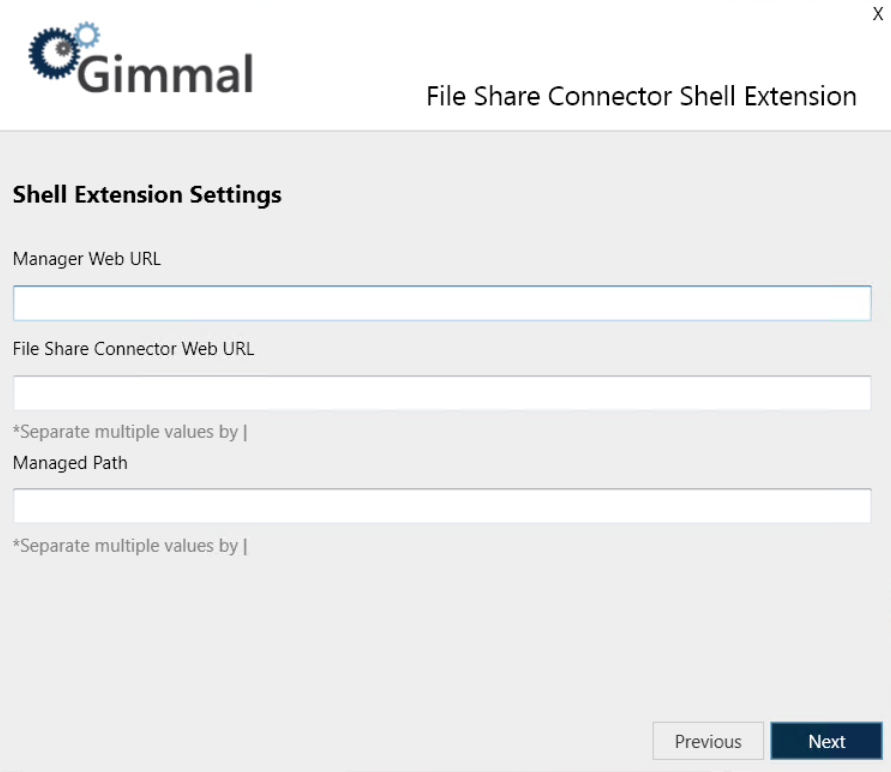Screen dimensions: 891x772
Task: Click the gray hub inside the dark gear
Action: (63, 49)
